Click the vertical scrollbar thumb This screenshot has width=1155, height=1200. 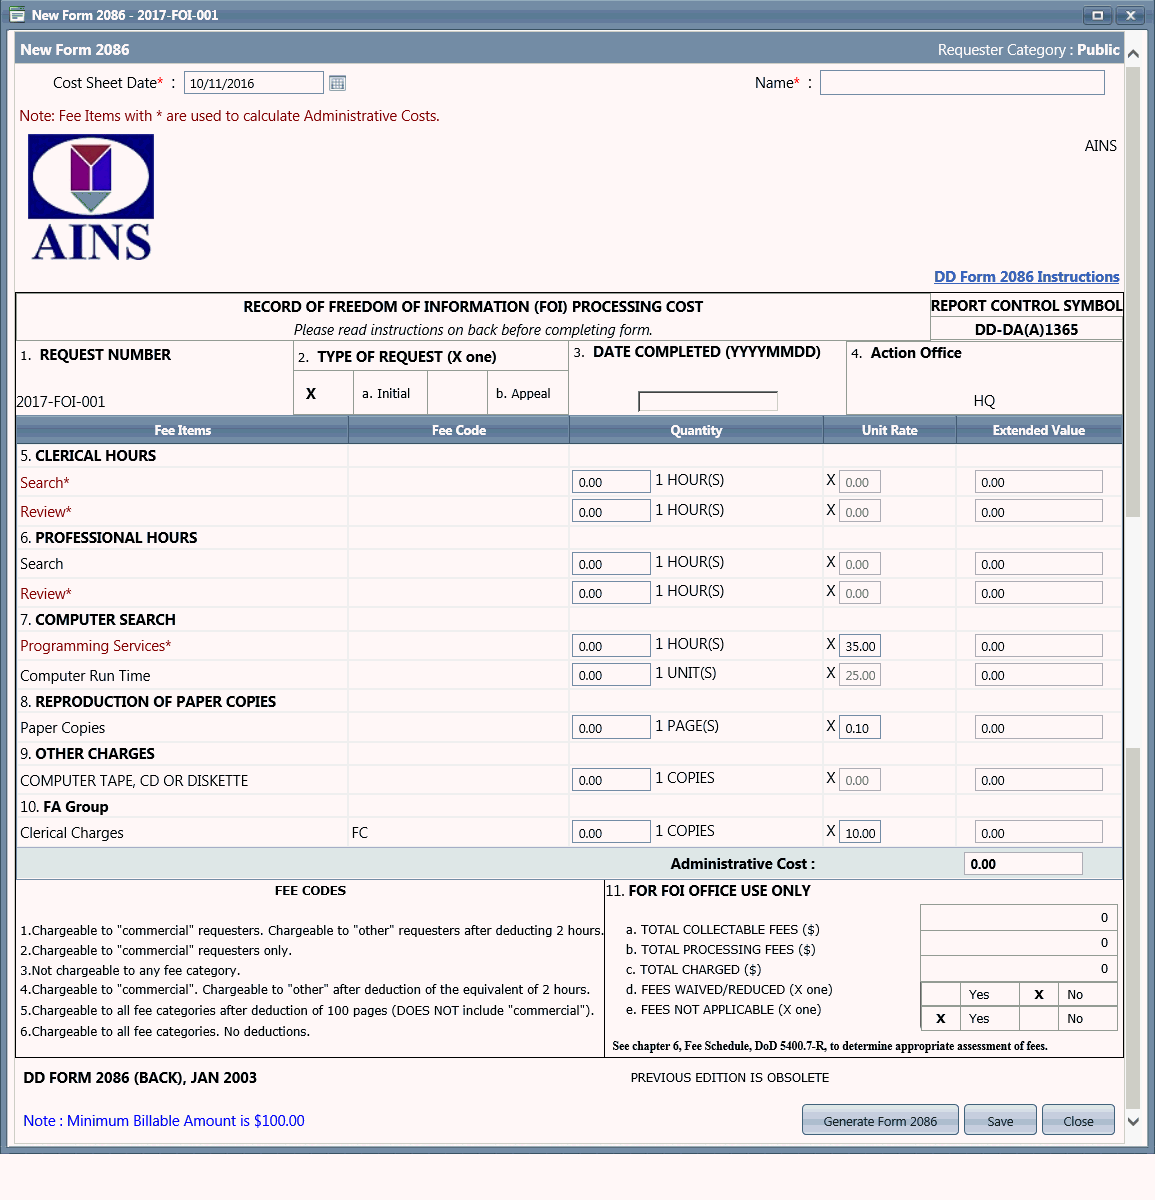pos(1133,290)
